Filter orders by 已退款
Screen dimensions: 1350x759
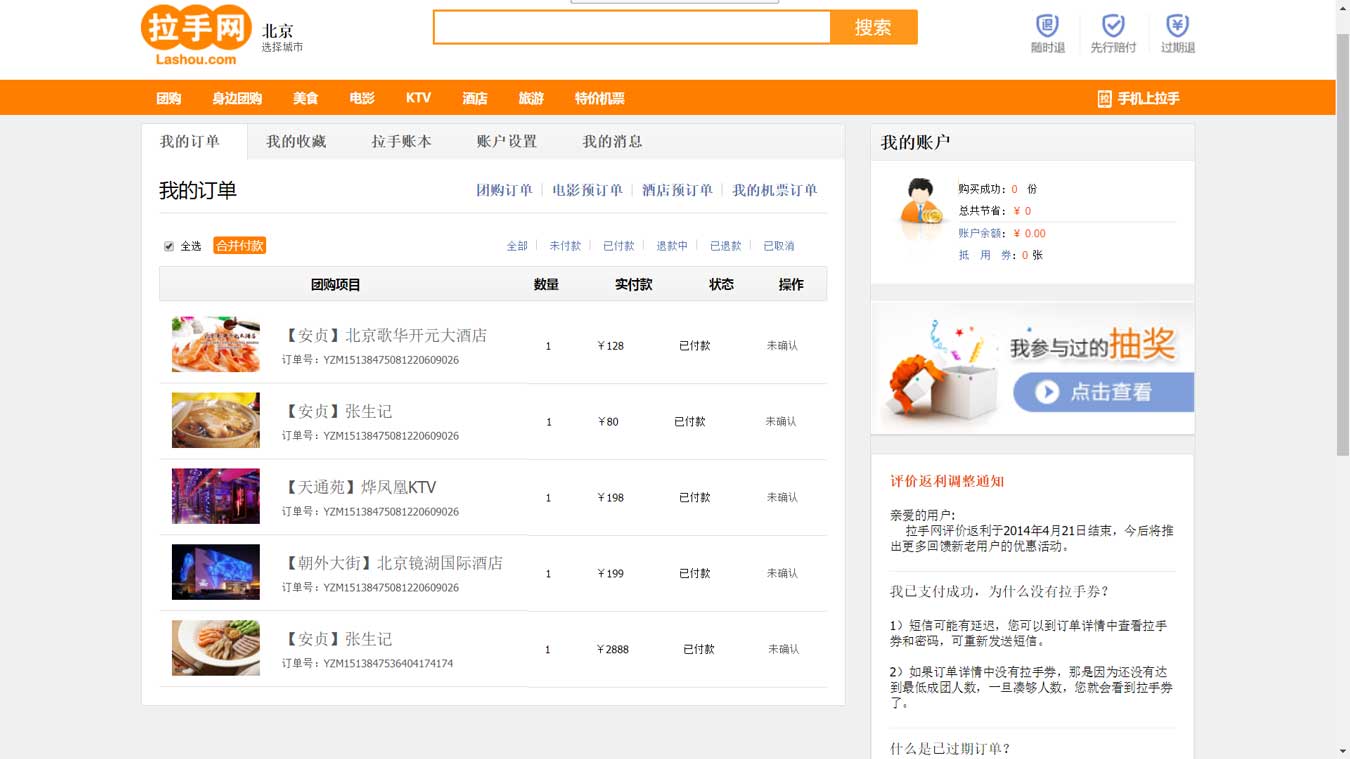click(726, 246)
